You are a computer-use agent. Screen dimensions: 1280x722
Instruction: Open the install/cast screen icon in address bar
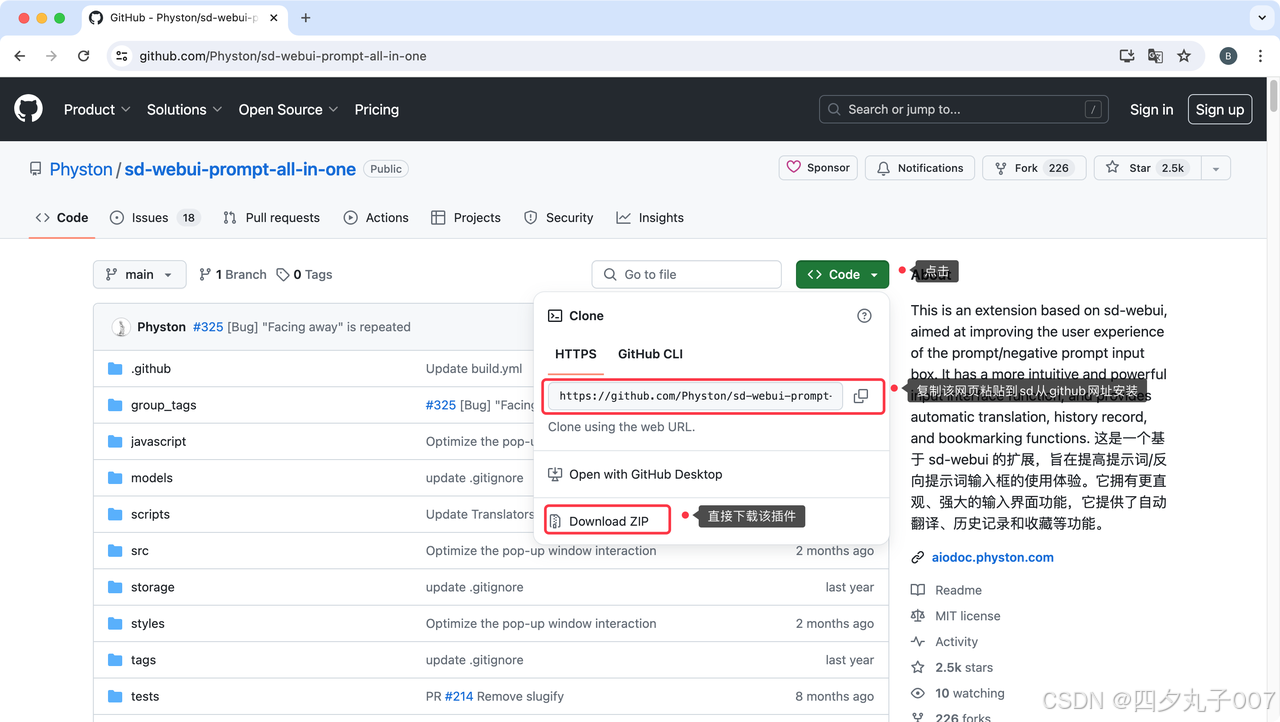point(1127,56)
